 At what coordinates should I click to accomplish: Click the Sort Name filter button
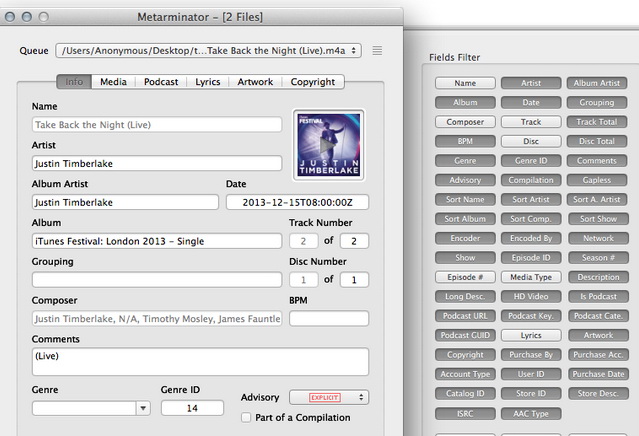[x=465, y=200]
